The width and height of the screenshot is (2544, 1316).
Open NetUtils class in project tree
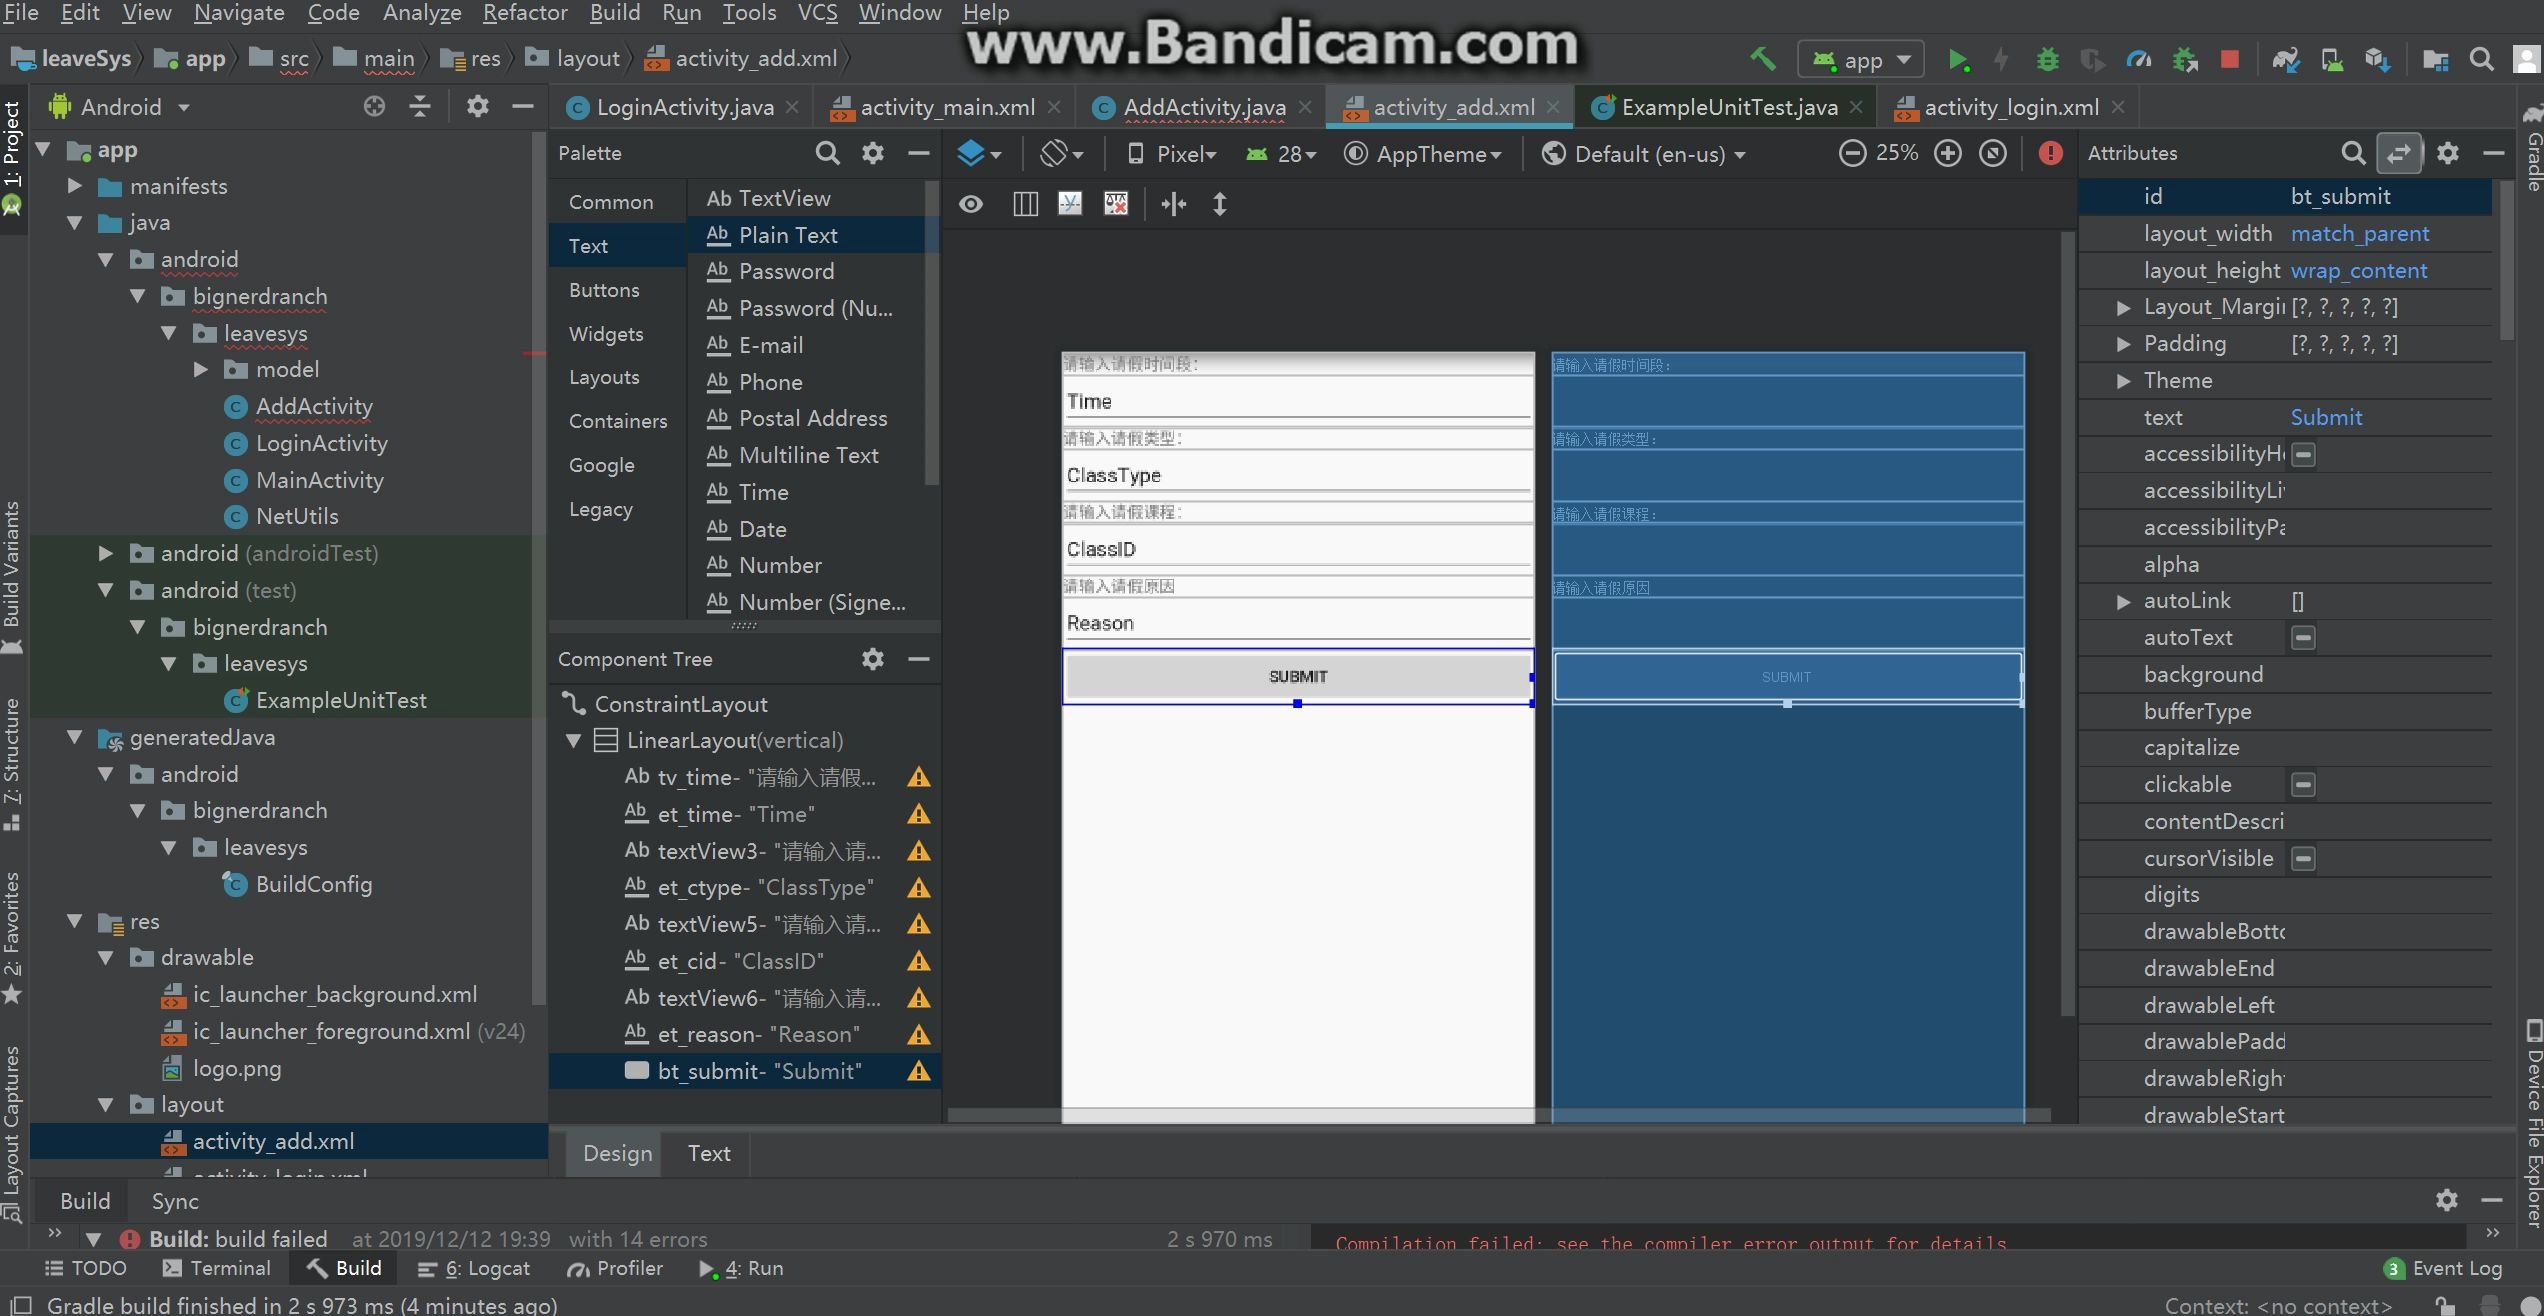296,517
